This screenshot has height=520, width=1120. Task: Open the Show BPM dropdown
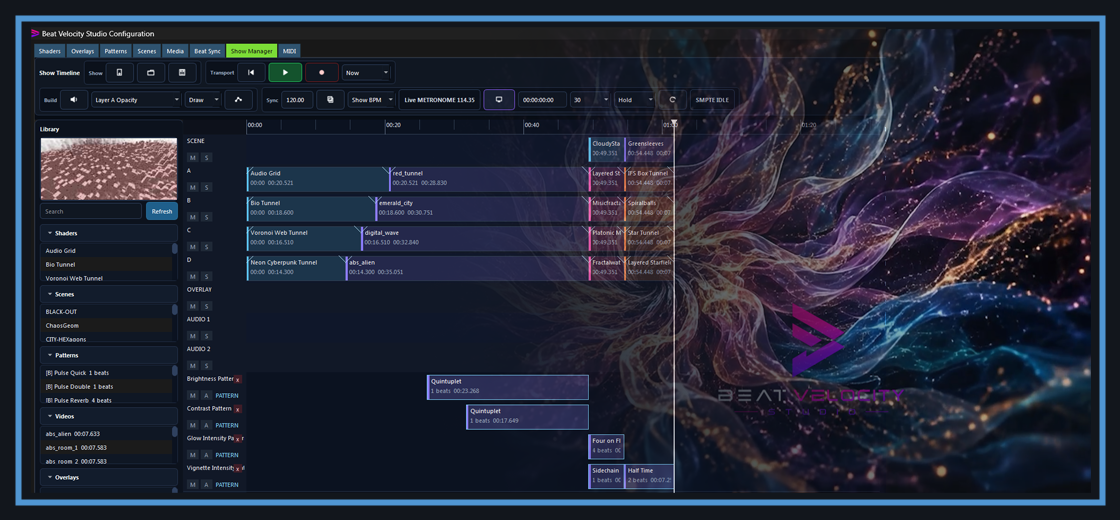(371, 100)
